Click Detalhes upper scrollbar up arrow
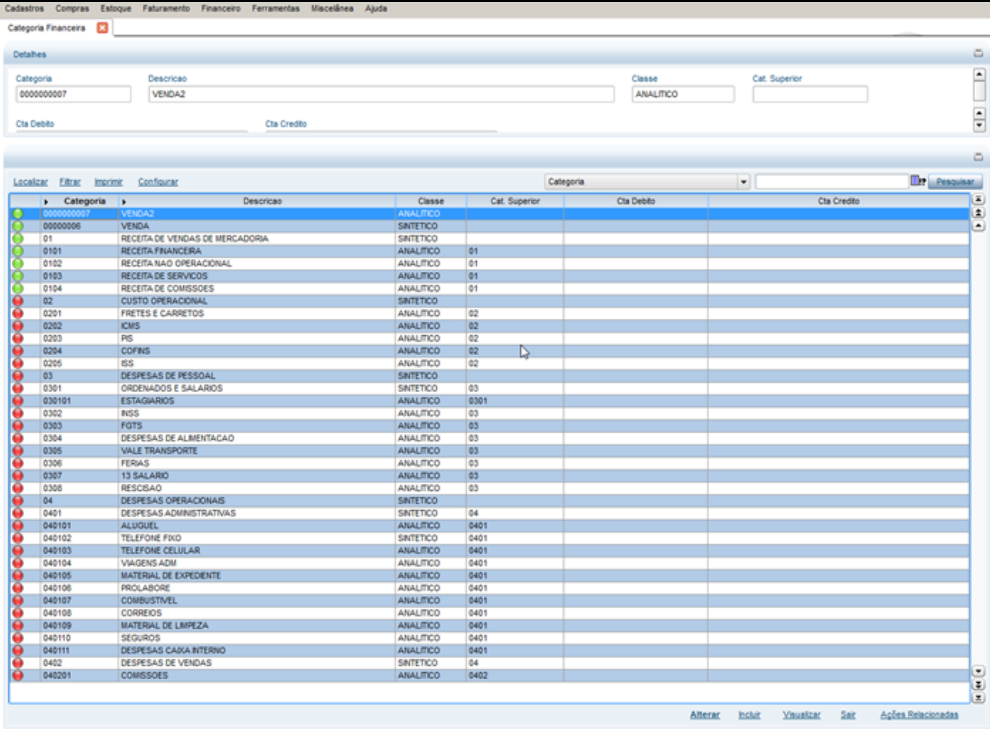Image resolution: width=990 pixels, height=729 pixels. coord(979,74)
